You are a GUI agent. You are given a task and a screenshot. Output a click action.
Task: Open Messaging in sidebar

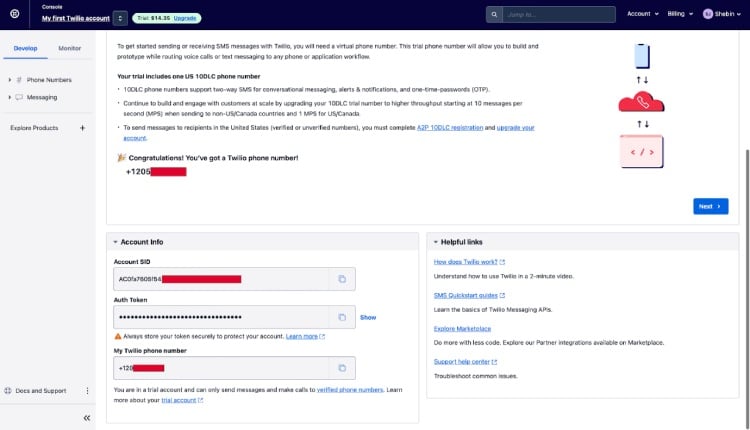tap(42, 97)
